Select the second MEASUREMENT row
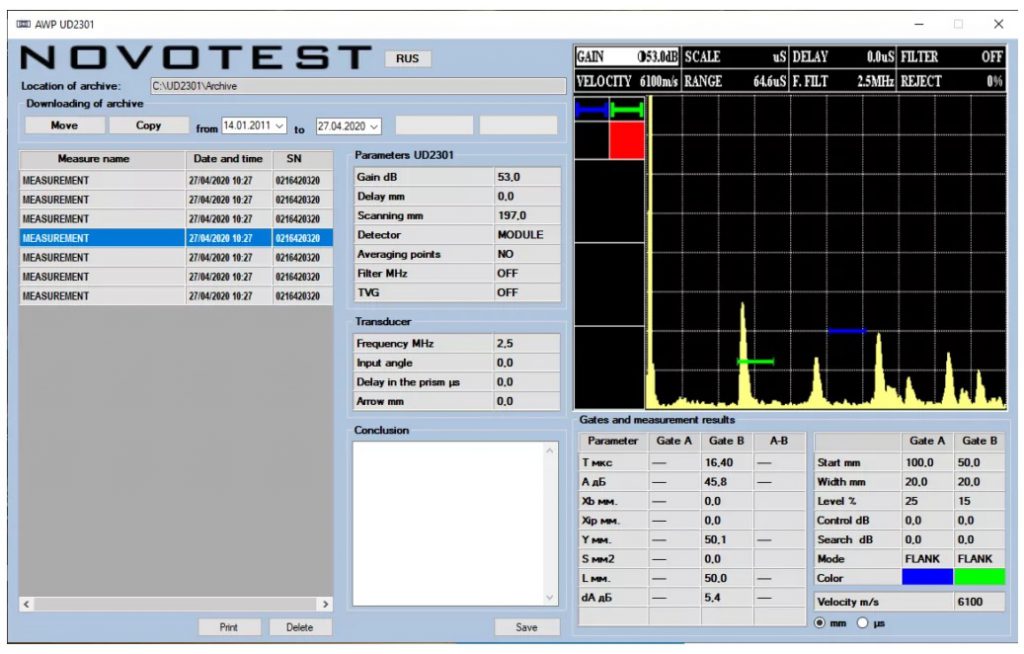The image size is (1024, 654). pos(176,199)
